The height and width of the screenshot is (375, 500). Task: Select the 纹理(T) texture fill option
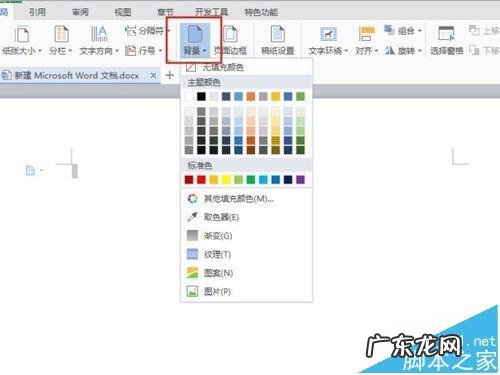[246, 255]
